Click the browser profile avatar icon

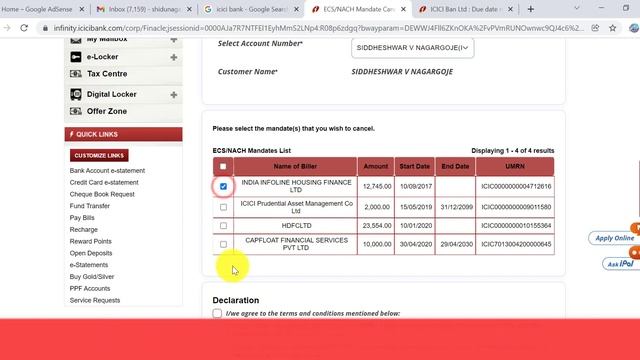634,28
